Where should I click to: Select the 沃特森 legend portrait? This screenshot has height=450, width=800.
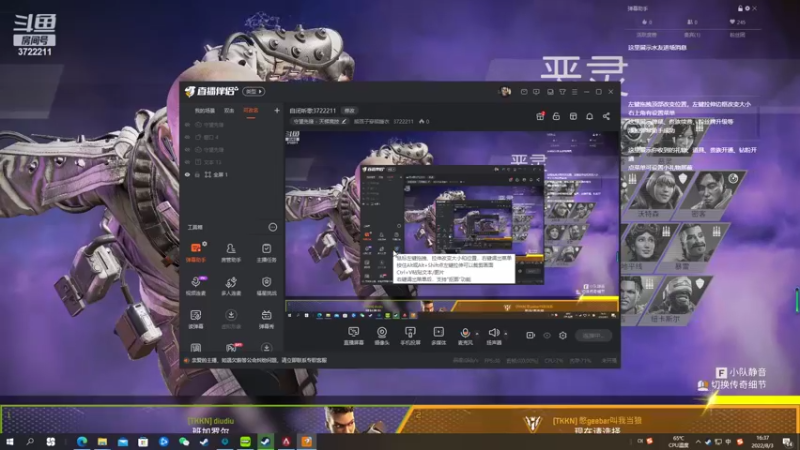click(x=659, y=195)
